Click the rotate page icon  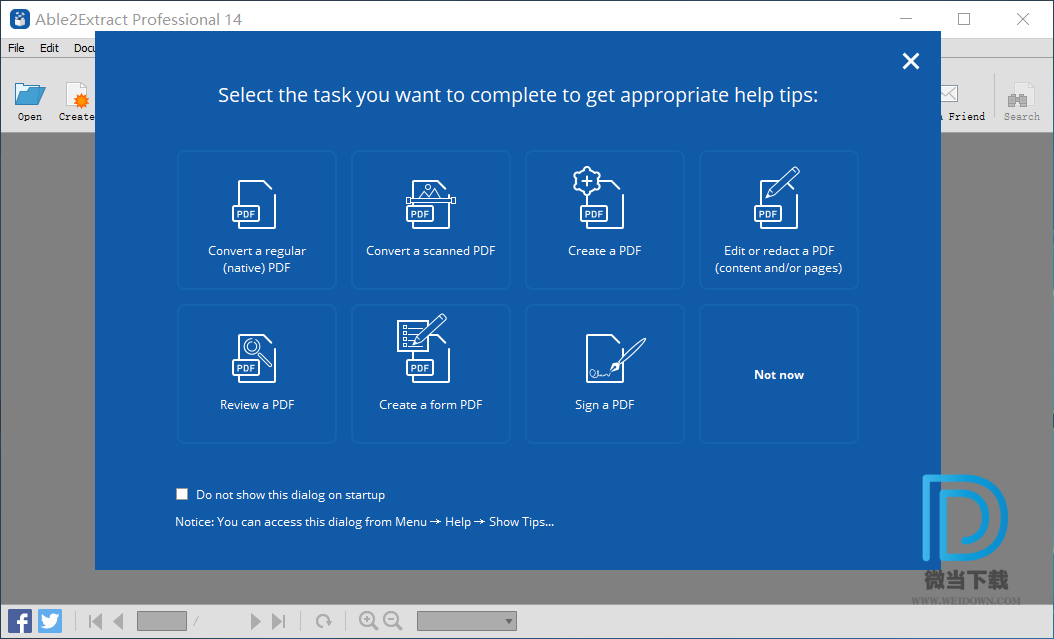click(324, 622)
